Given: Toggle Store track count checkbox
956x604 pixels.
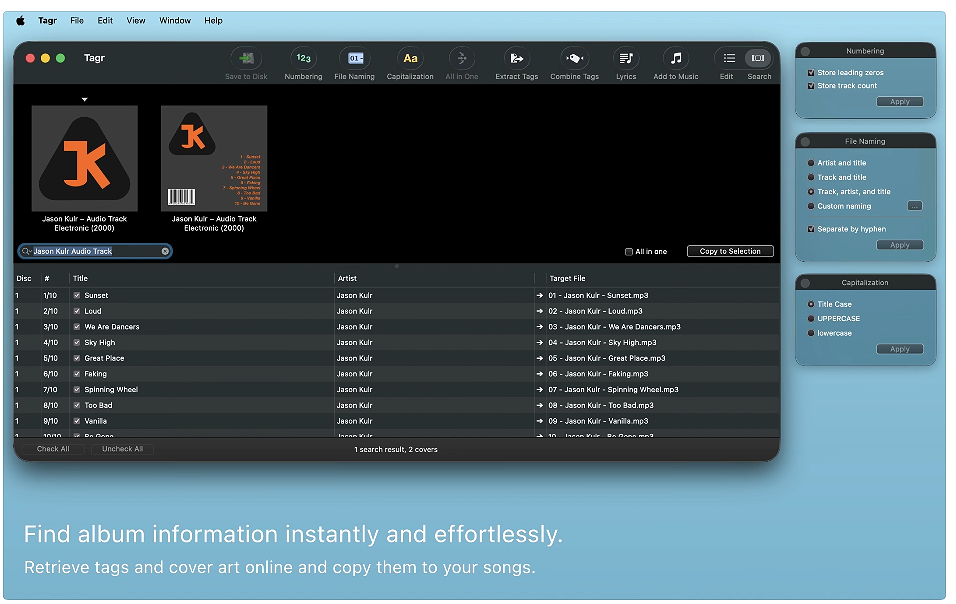Looking at the screenshot, I should coord(811,86).
